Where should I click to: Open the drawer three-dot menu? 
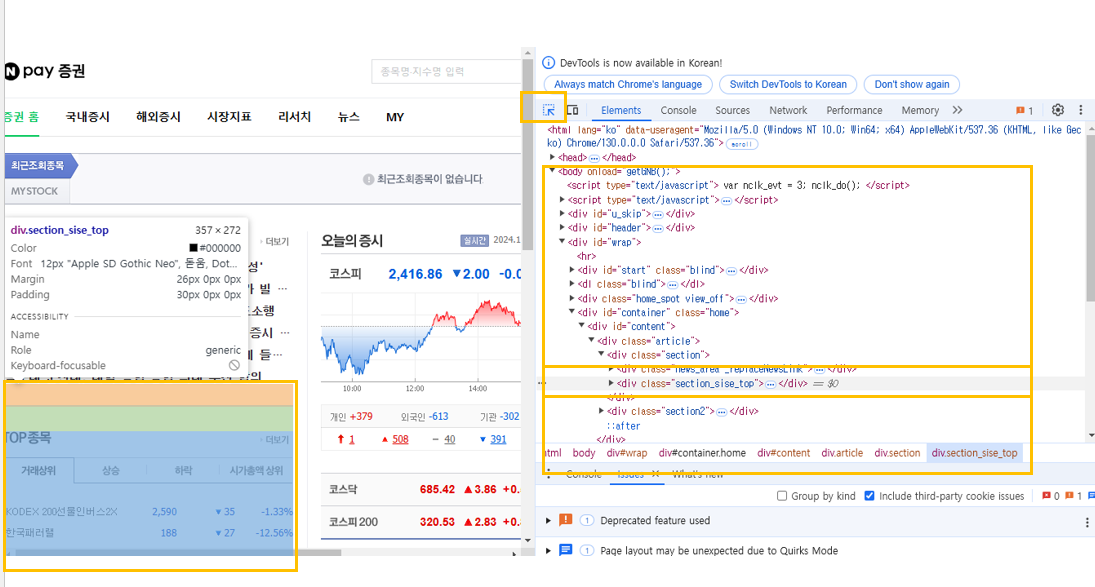[549, 475]
